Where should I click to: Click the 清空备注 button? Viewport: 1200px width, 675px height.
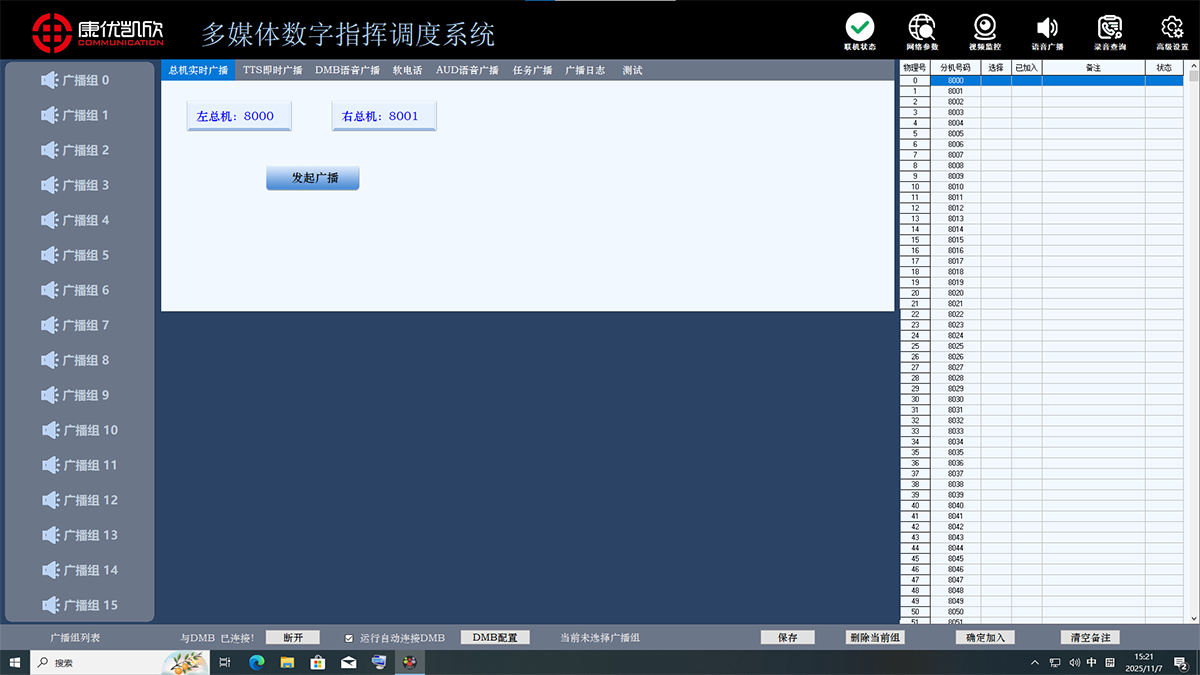(x=1090, y=638)
